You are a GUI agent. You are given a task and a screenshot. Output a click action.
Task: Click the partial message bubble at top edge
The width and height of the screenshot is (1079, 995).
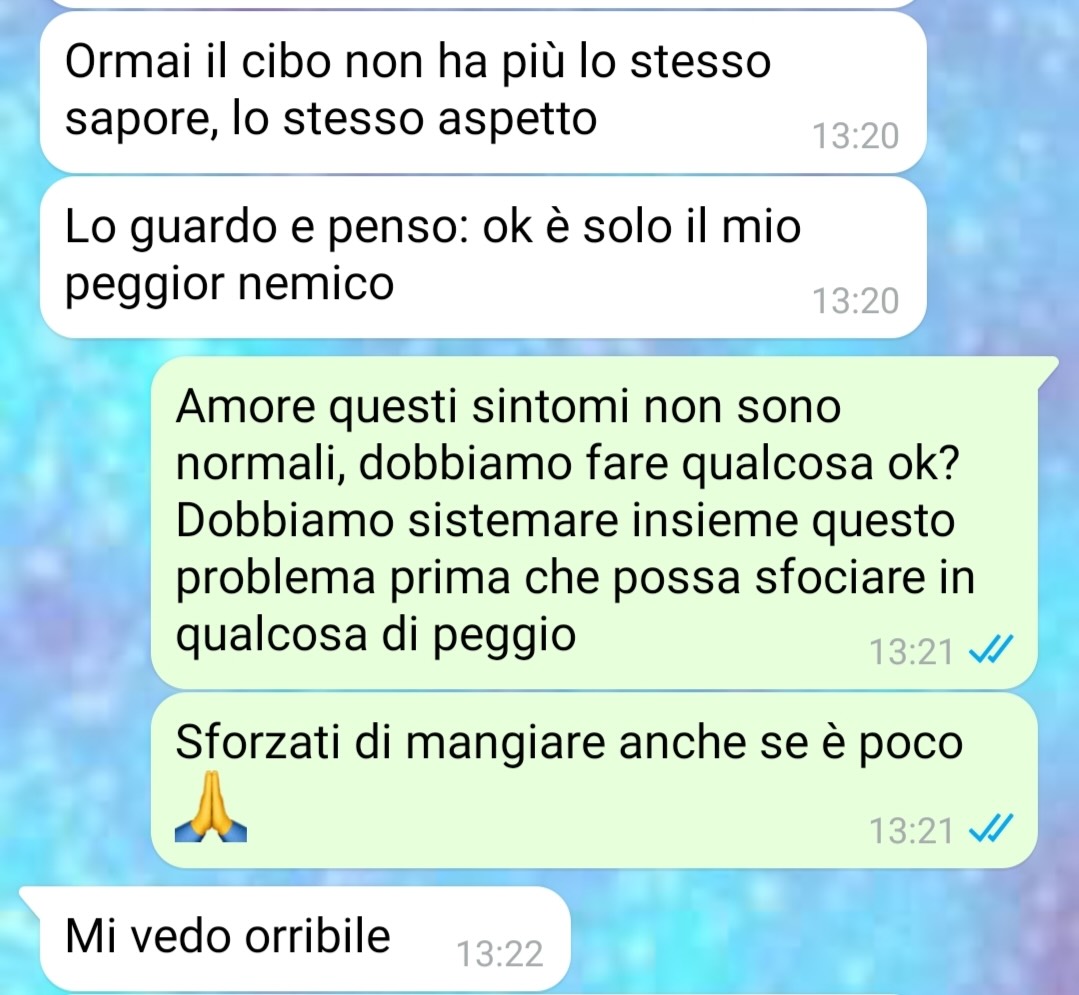[x=483, y=3]
